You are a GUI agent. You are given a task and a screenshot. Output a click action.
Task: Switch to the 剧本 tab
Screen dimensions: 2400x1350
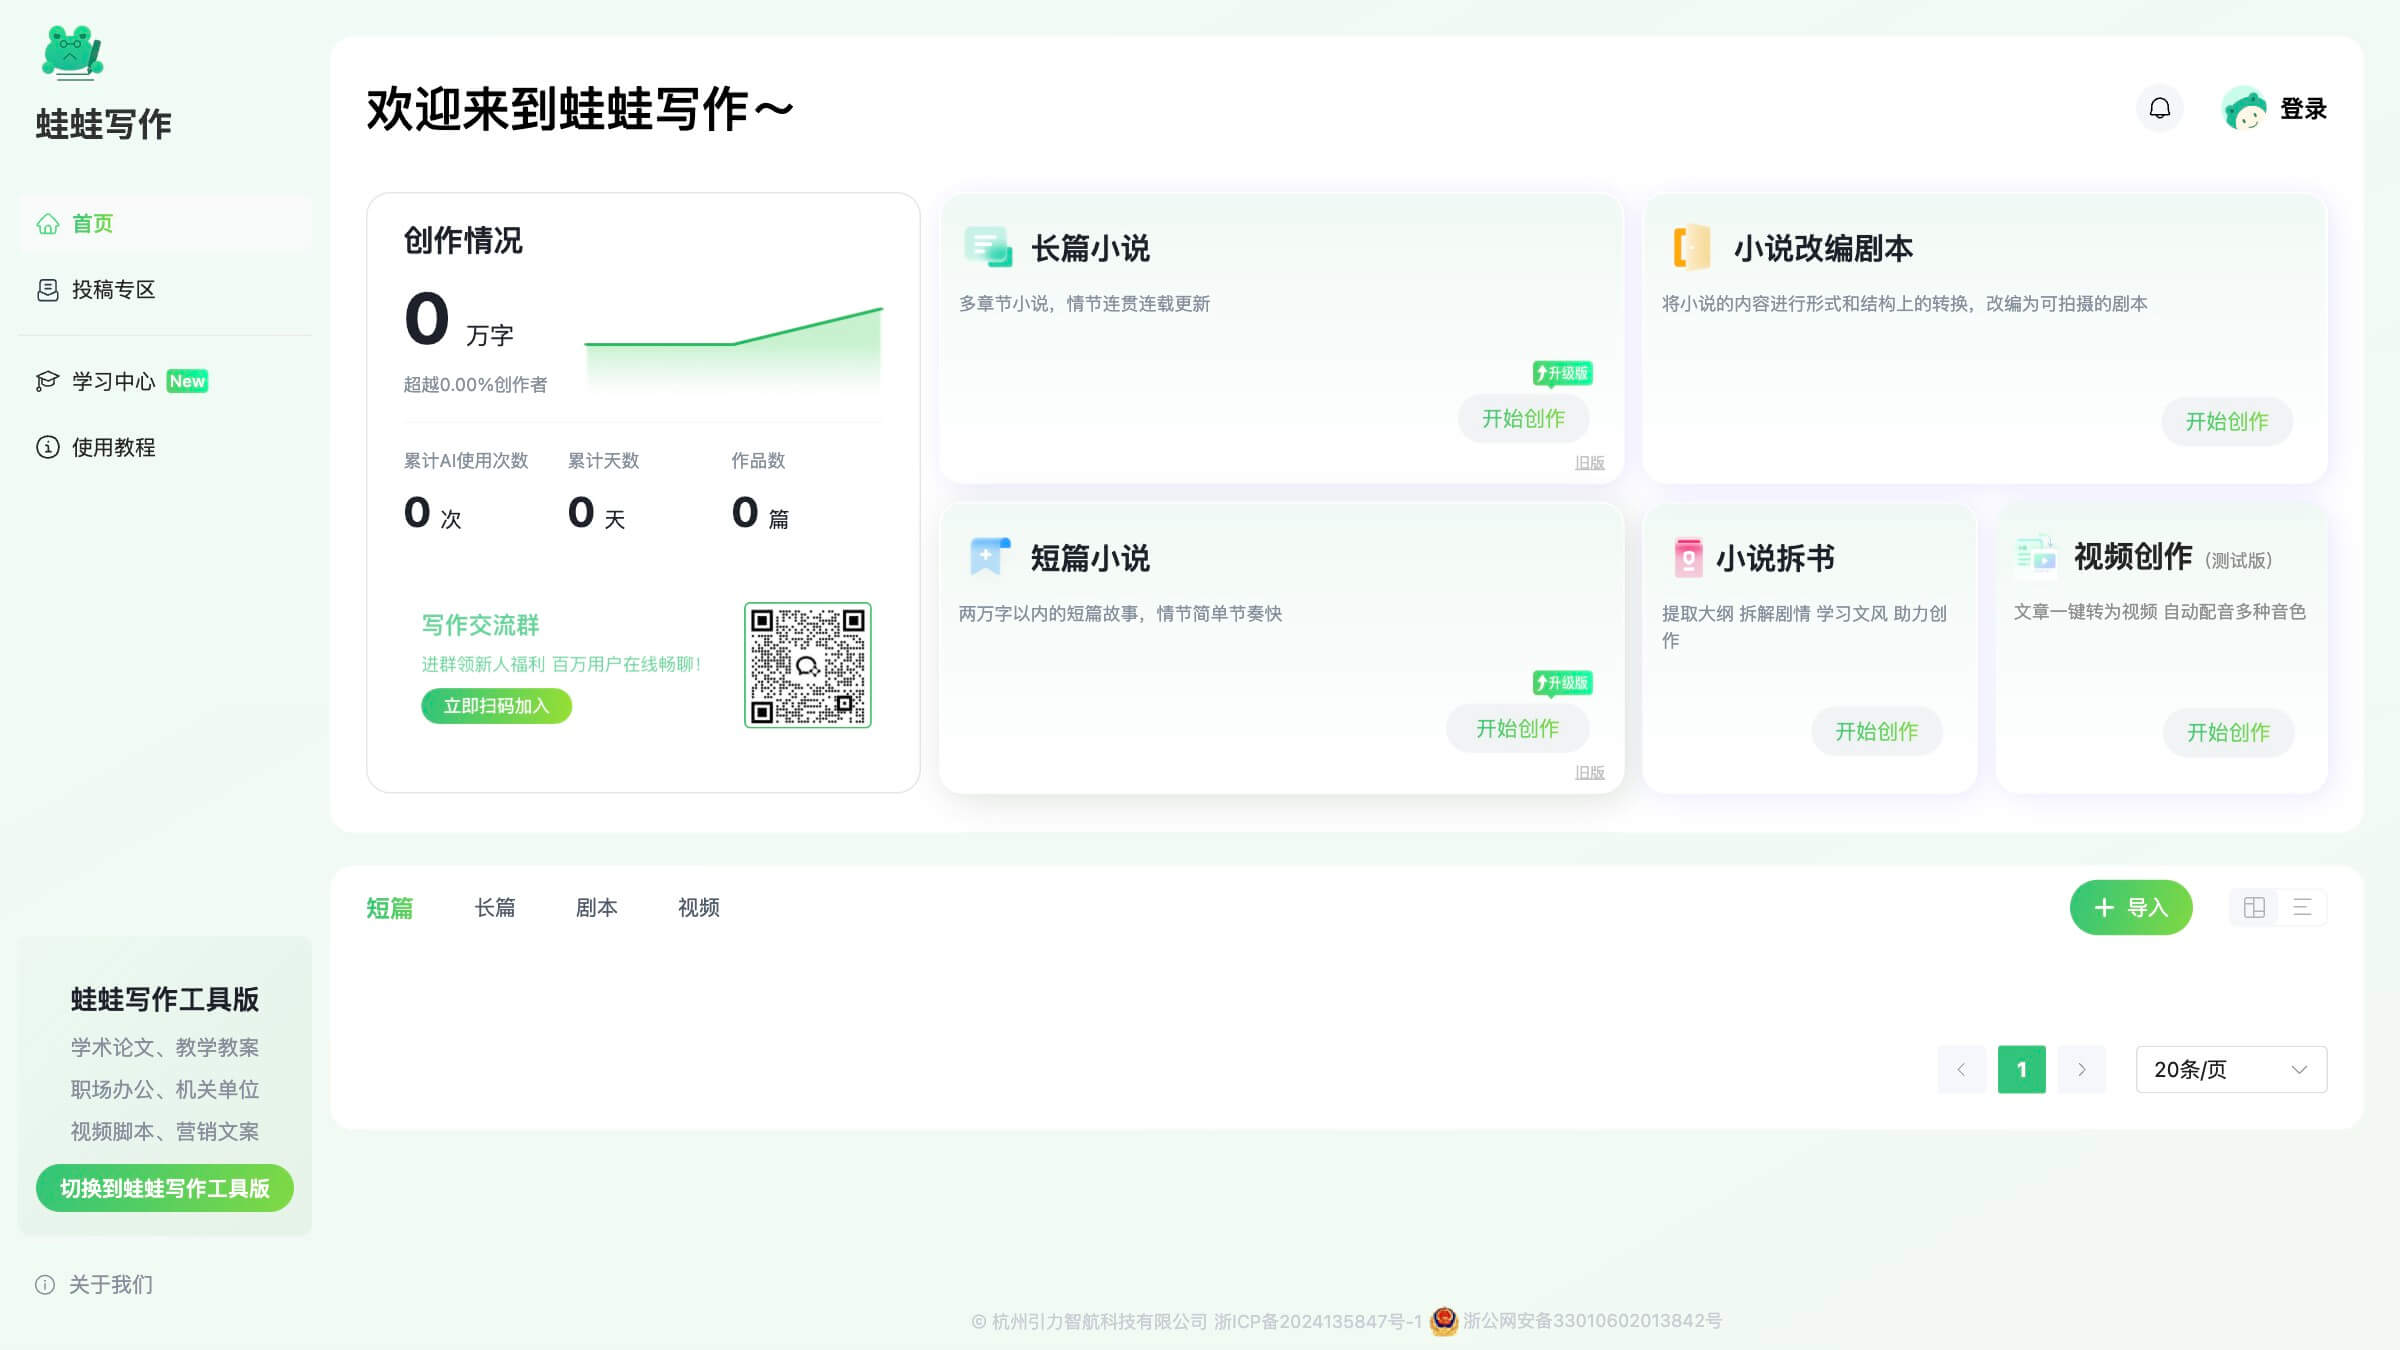pyautogui.click(x=598, y=907)
